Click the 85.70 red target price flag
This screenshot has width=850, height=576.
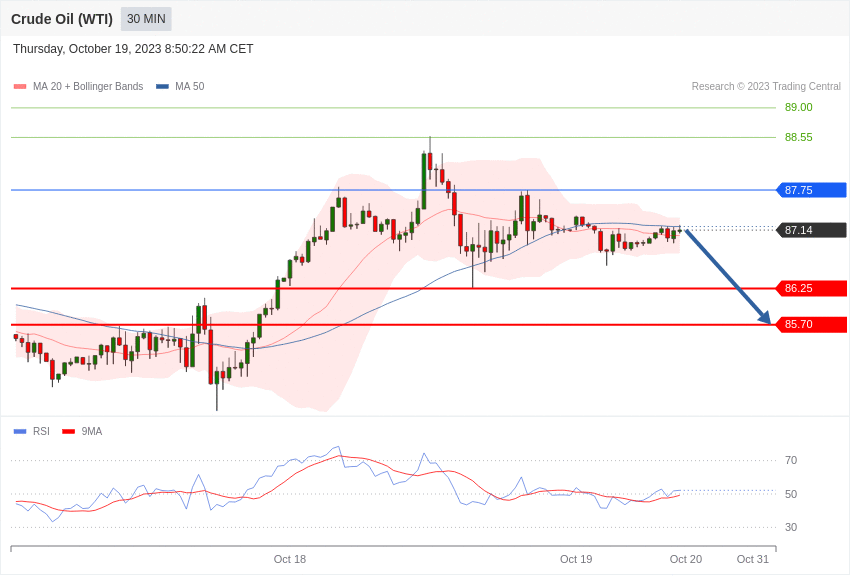(811, 324)
